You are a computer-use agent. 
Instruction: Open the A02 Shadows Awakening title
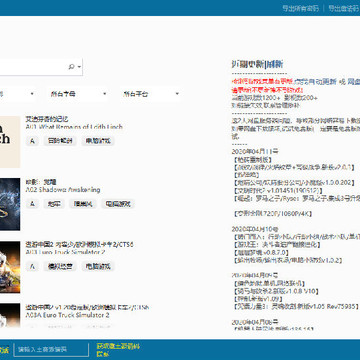tap(63, 190)
